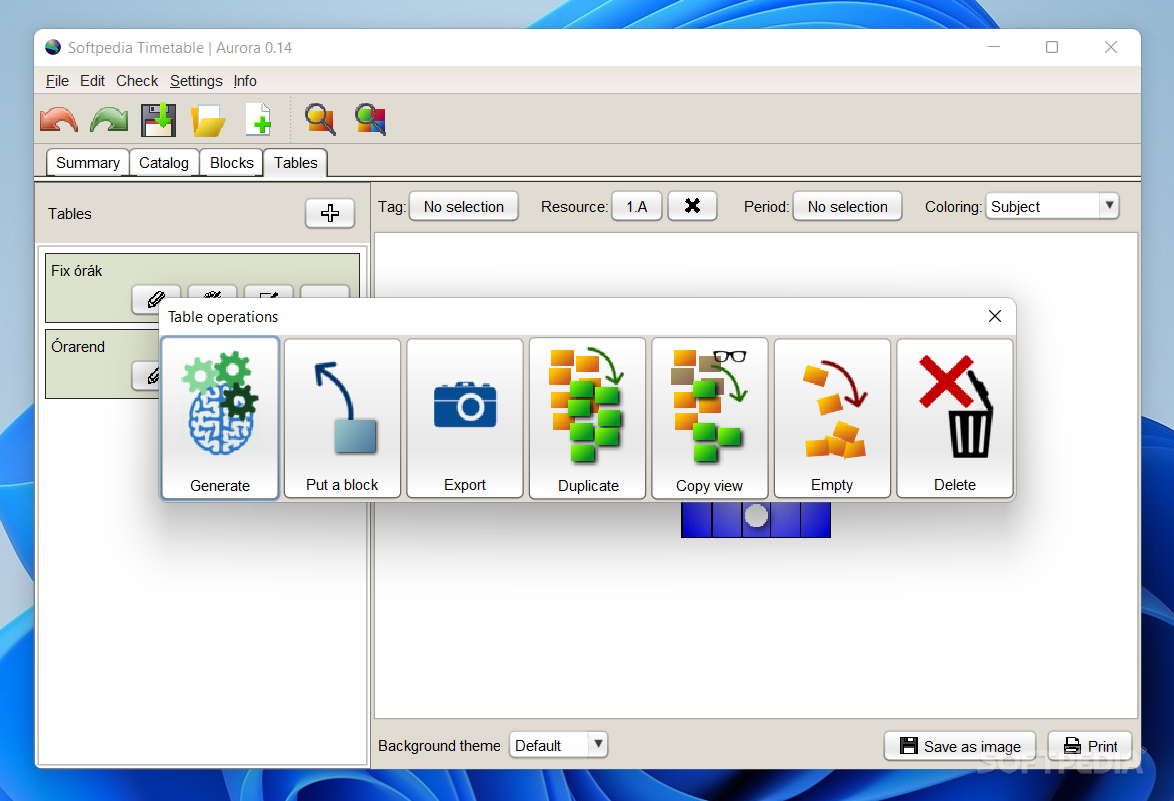
Task: Switch to the Blocks tab
Action: [x=231, y=162]
